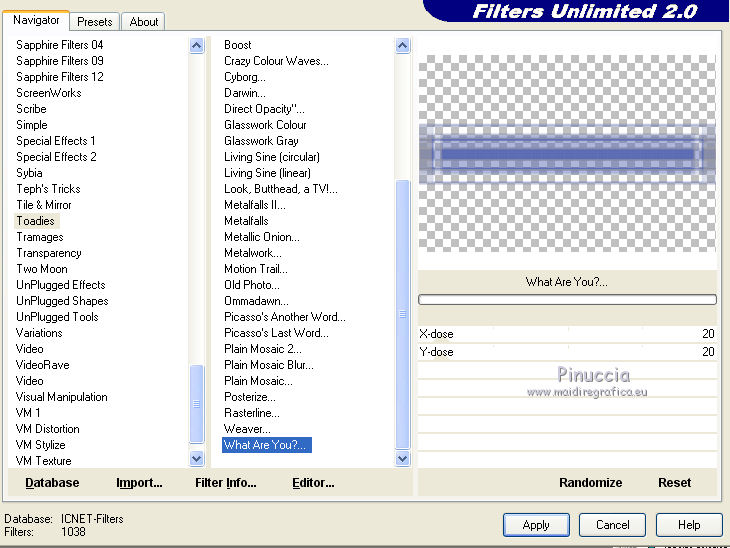
Task: Reset the filter settings
Action: tap(674, 483)
